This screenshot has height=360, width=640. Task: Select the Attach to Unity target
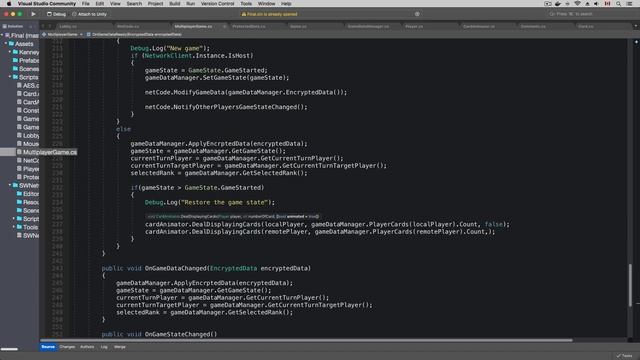(89, 14)
